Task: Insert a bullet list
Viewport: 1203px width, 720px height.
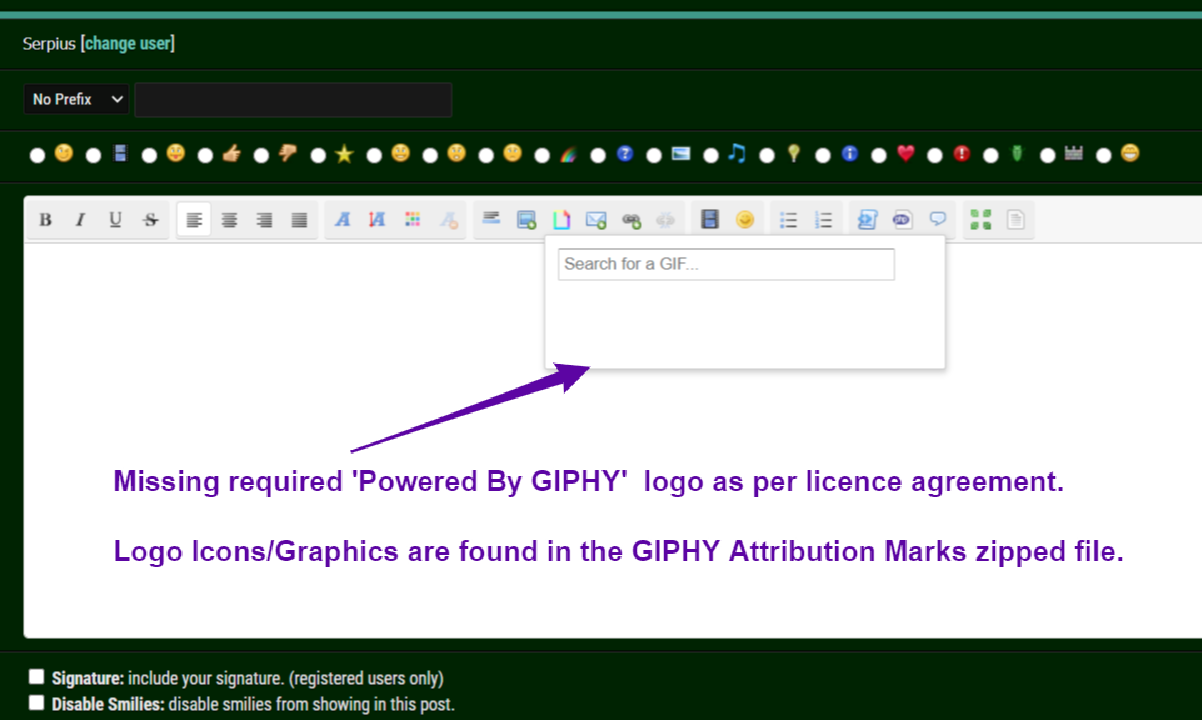Action: point(788,220)
